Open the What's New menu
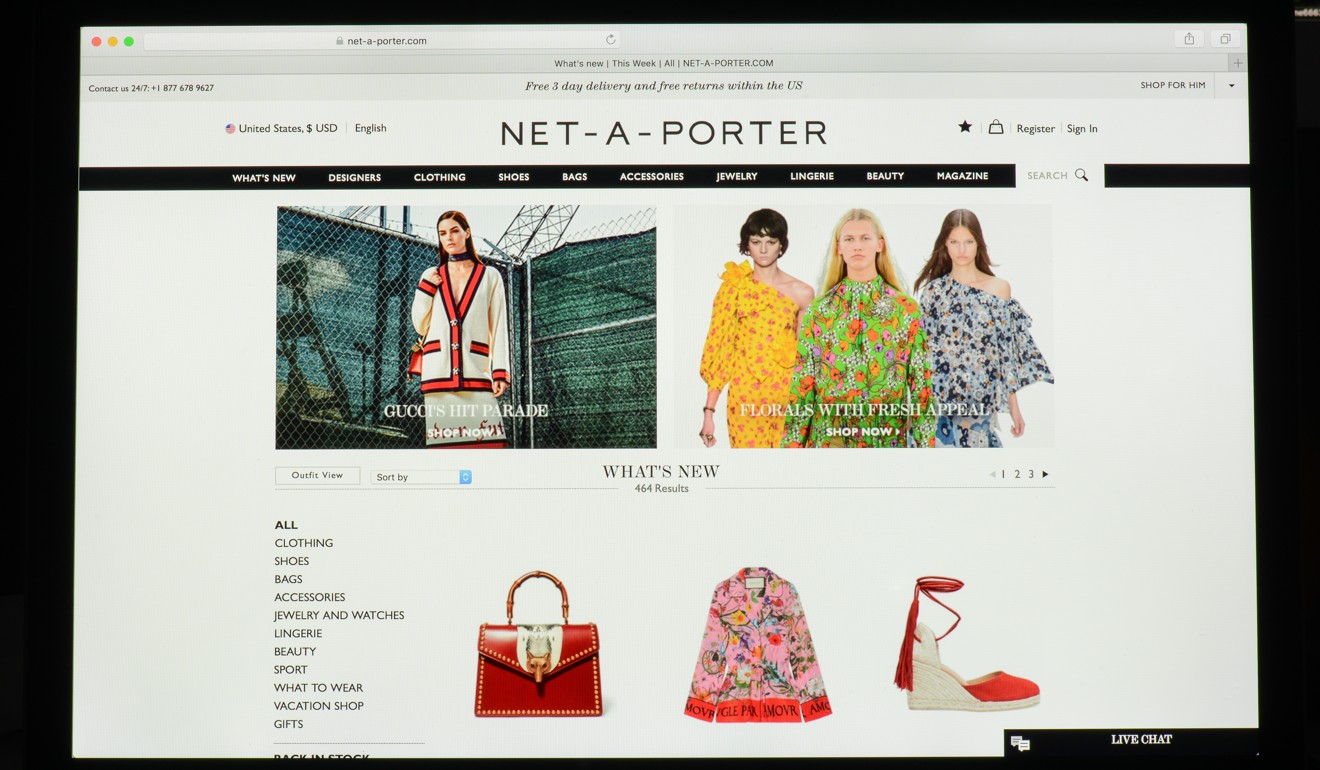 pos(264,178)
